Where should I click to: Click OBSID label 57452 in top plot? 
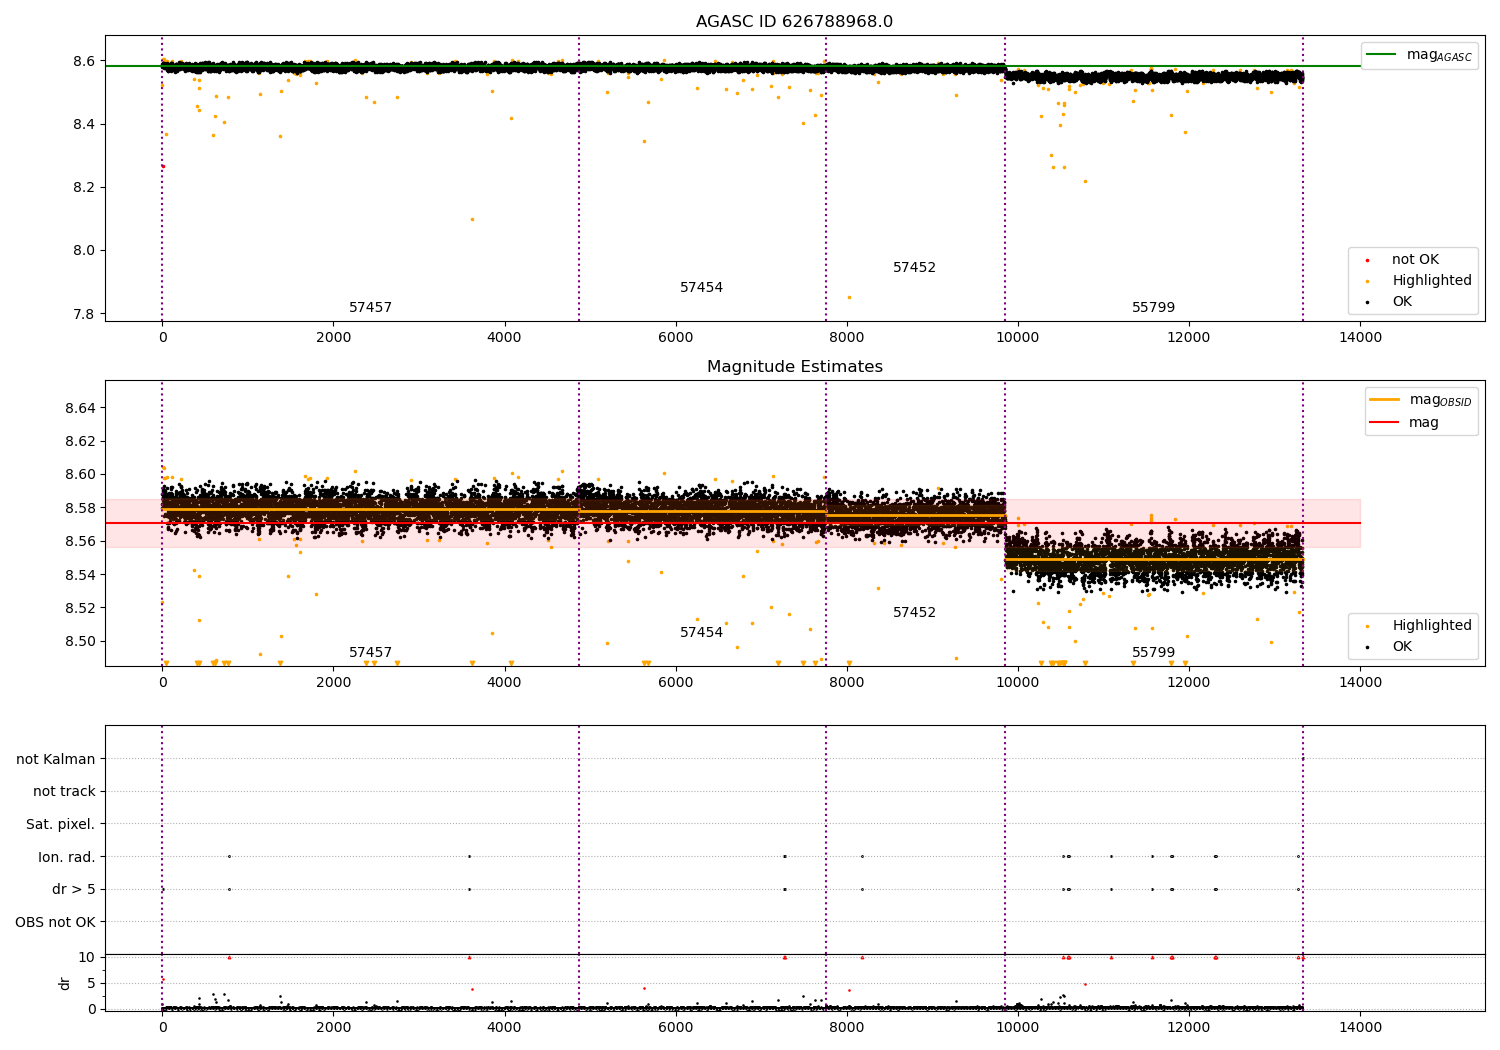point(914,268)
